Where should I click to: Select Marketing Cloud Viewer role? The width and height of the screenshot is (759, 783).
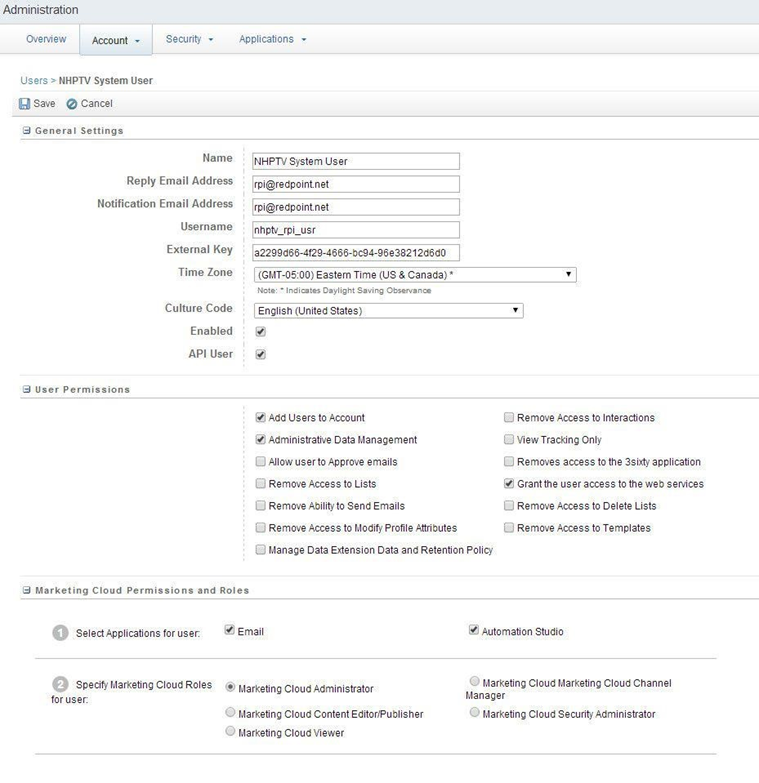pos(231,732)
